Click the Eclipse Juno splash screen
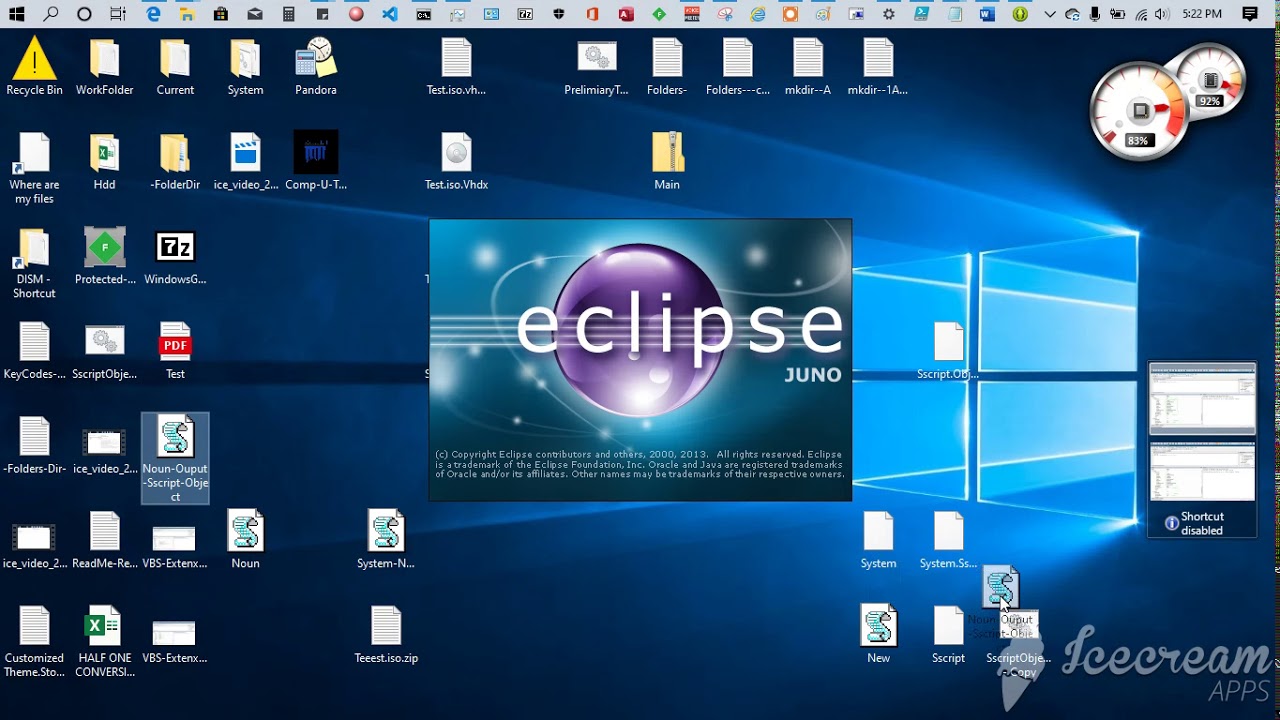Screen dimensions: 1280x720 (x=640, y=360)
